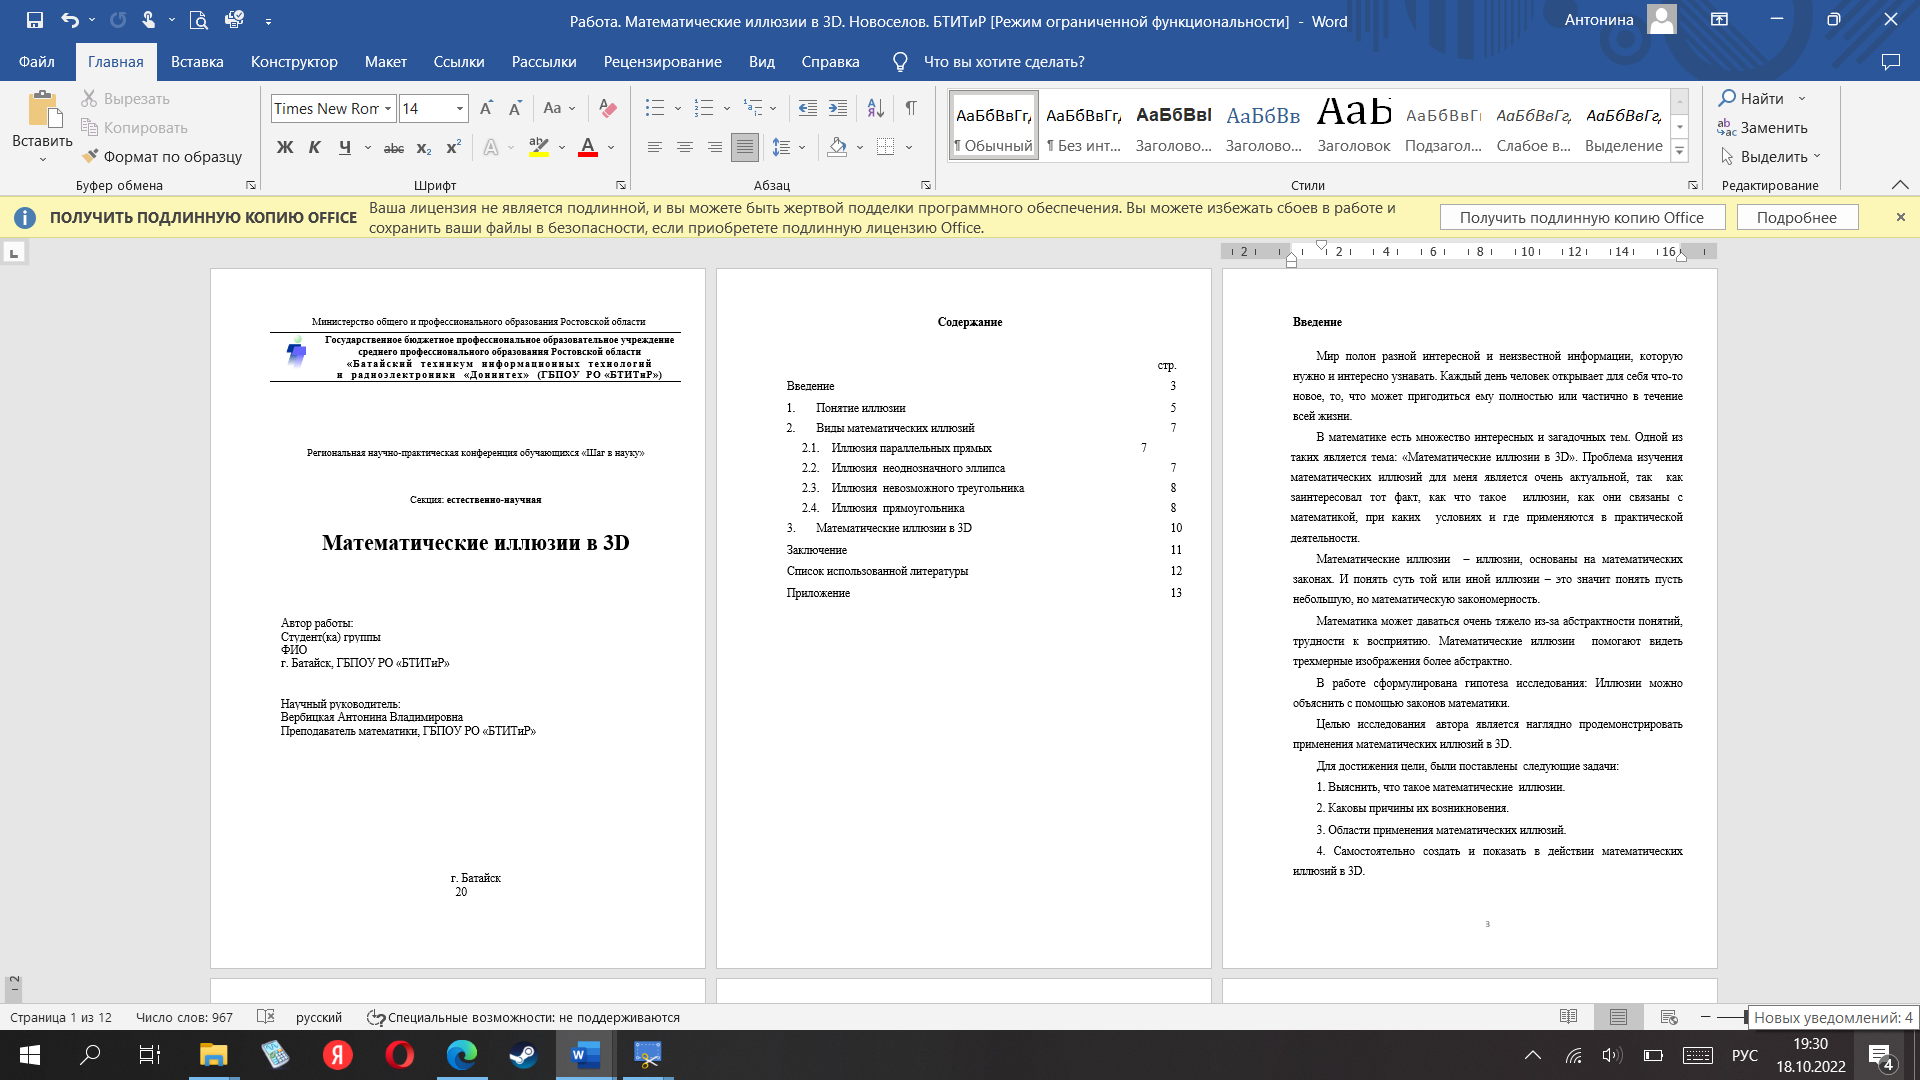Increase paragraph indent
Screen dimensions: 1920x1080
coord(838,108)
